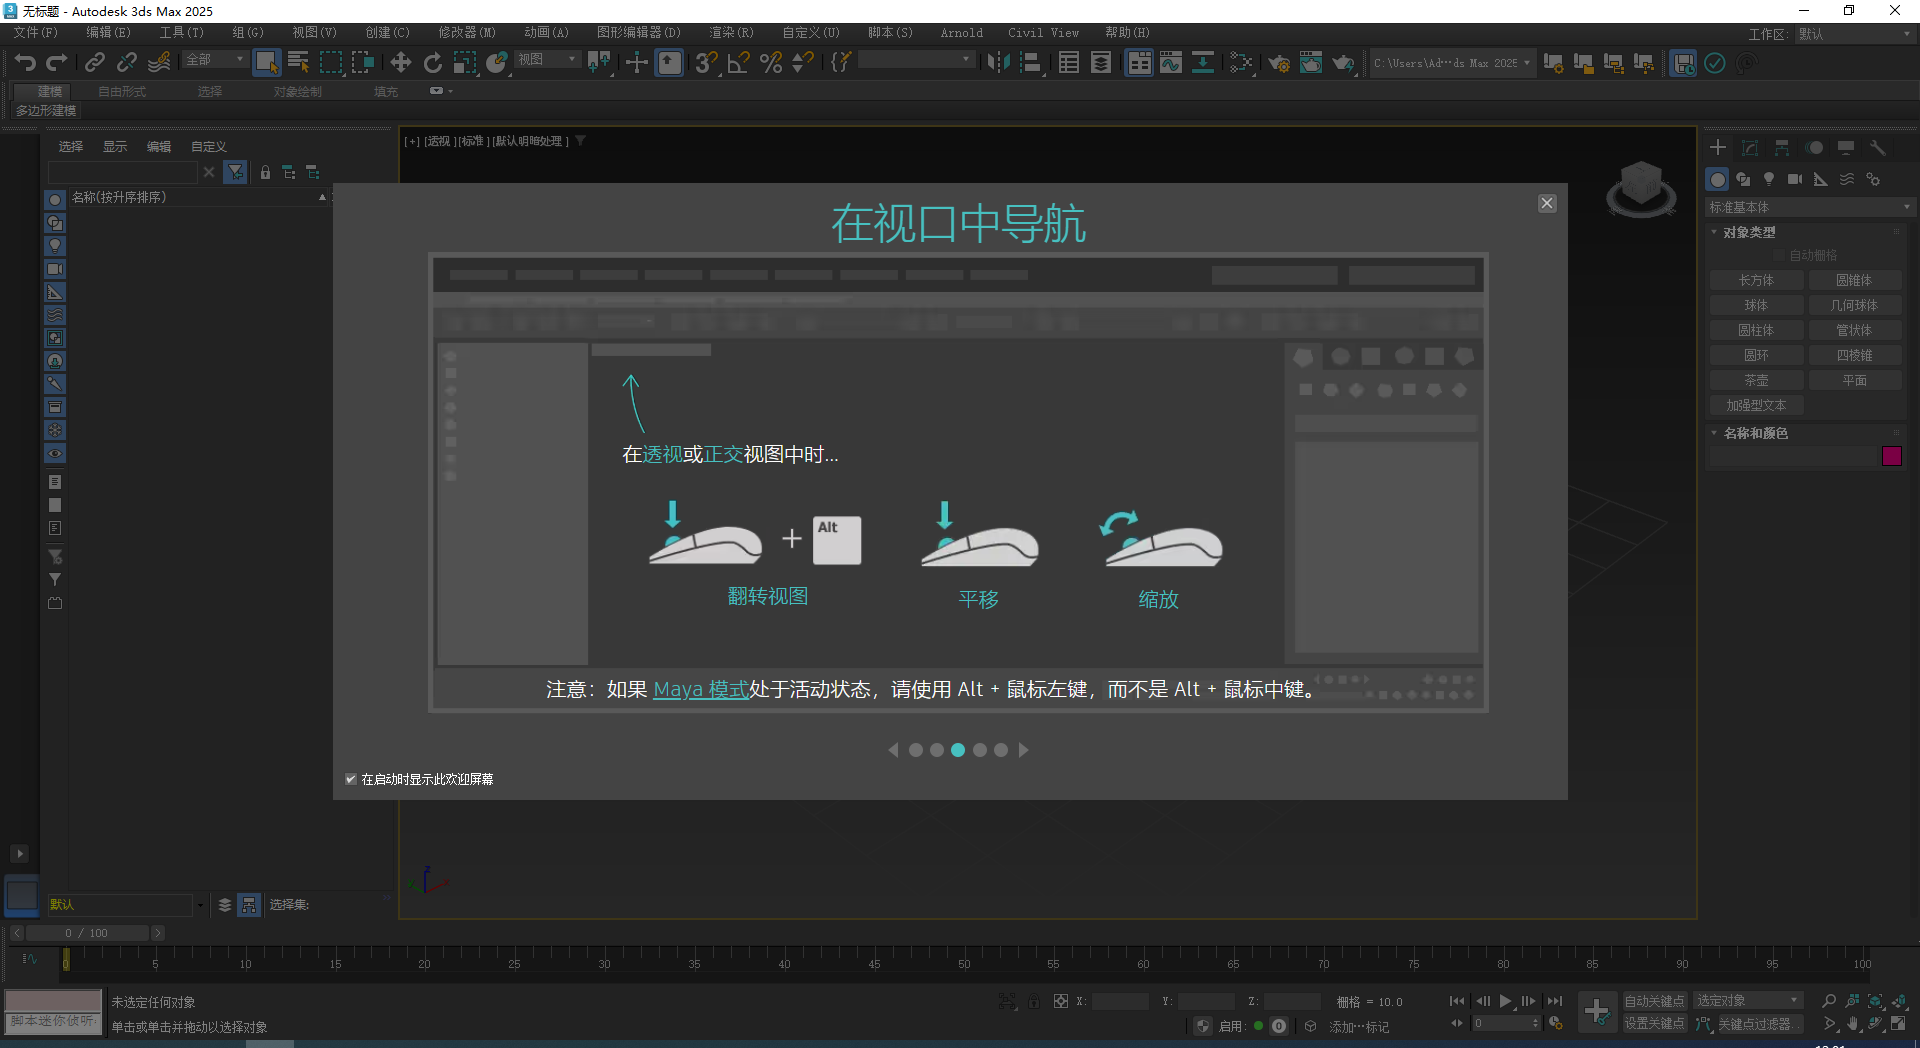Open the 帮助(H) menu
The height and width of the screenshot is (1048, 1920).
pyautogui.click(x=1127, y=33)
